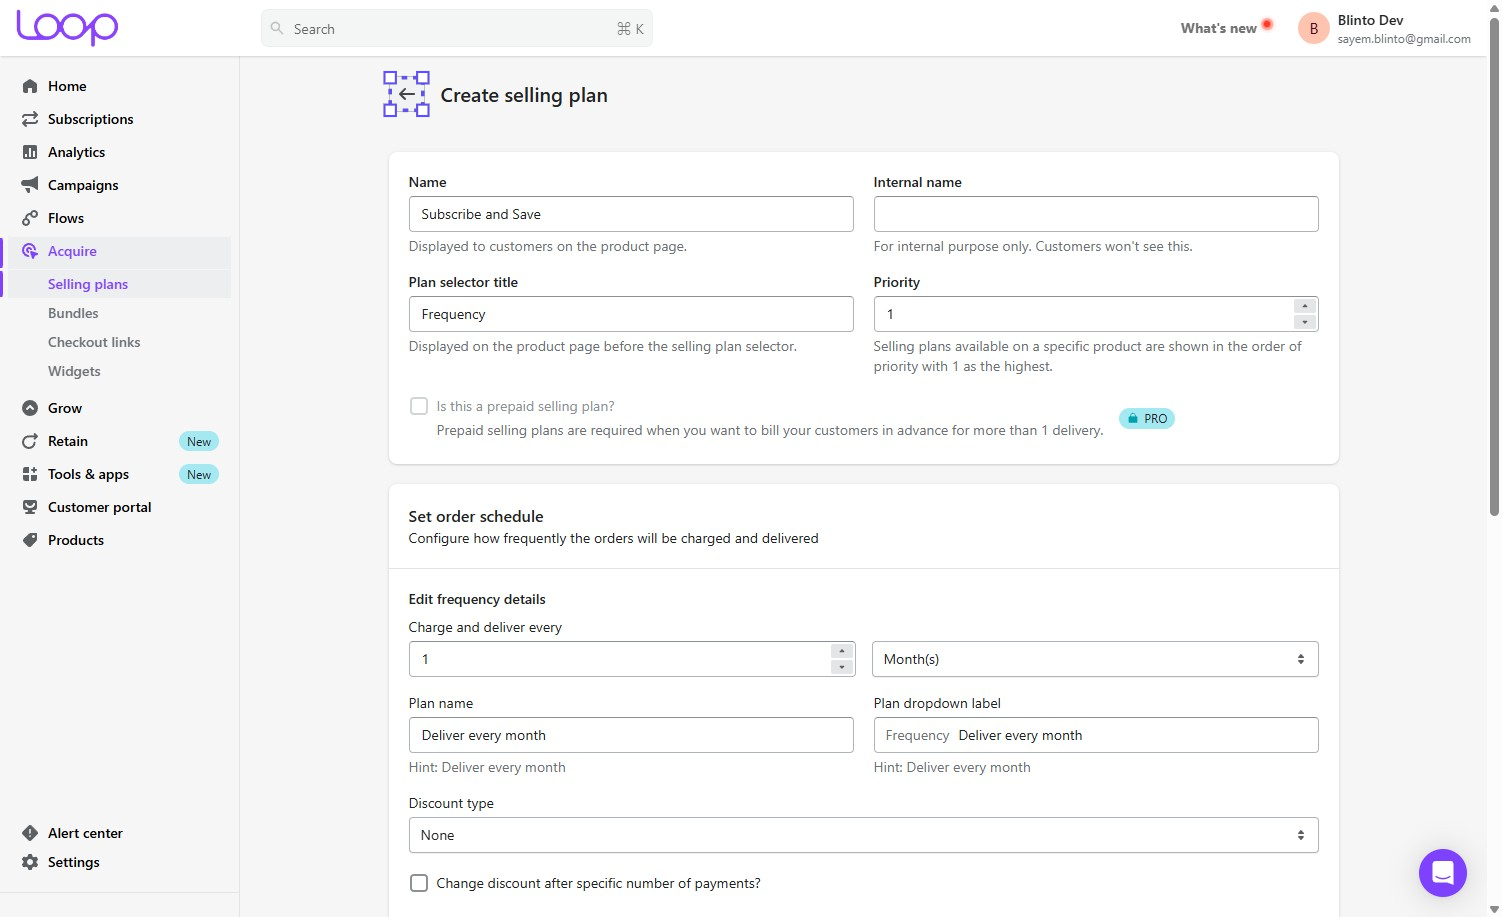The height and width of the screenshot is (917, 1502).
Task: Increase the charge and deliver interval
Action: tap(842, 651)
